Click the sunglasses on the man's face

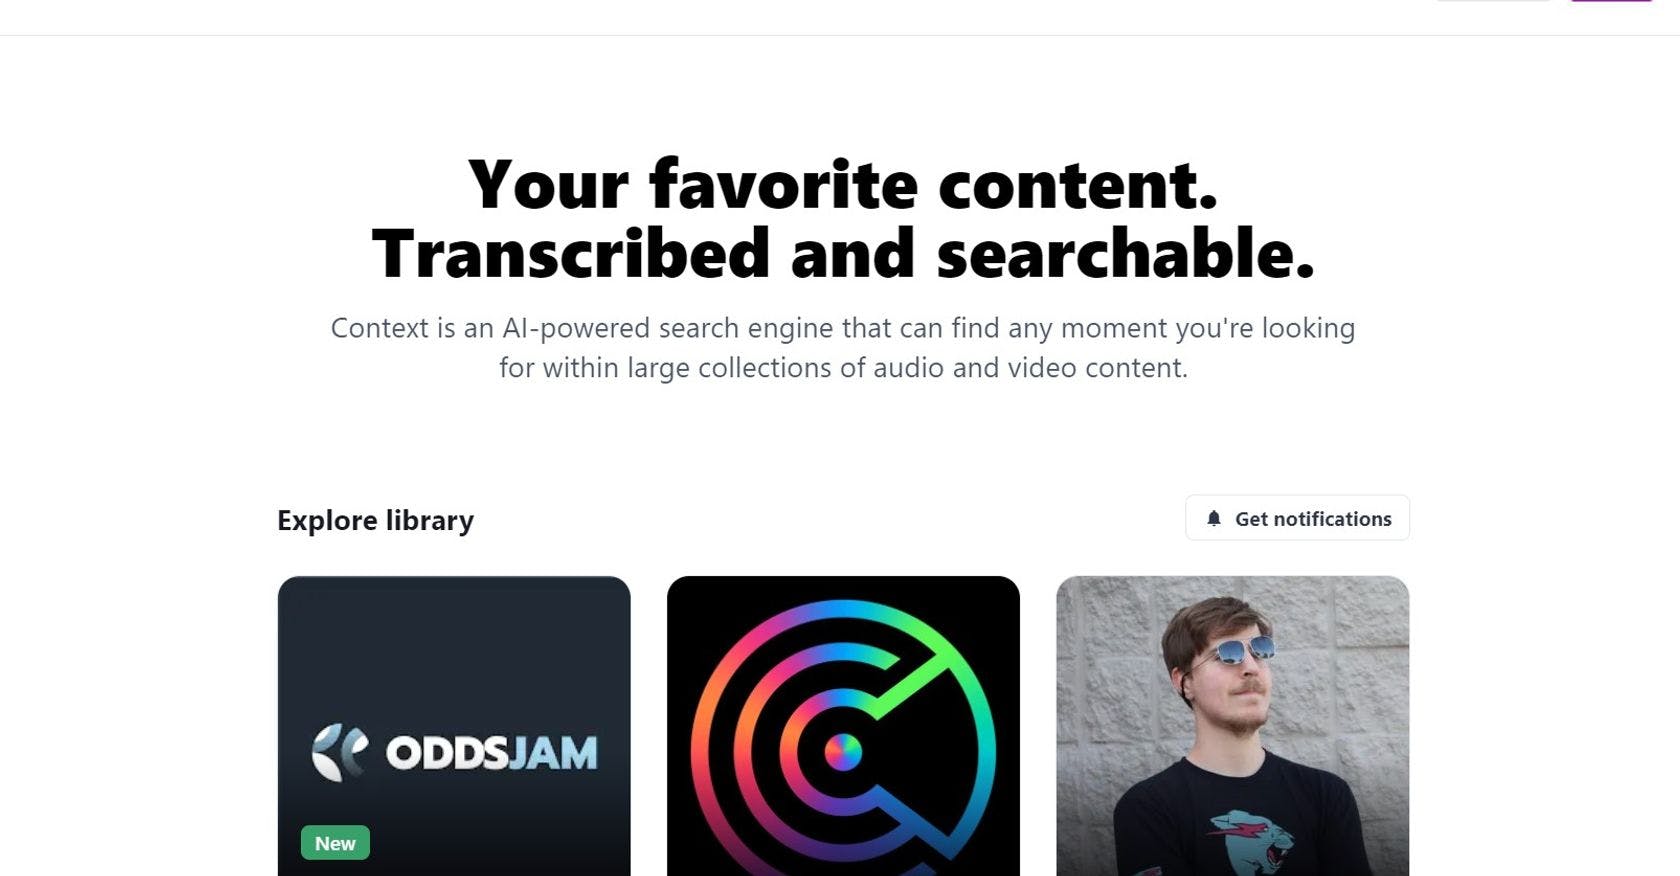[x=1235, y=652]
